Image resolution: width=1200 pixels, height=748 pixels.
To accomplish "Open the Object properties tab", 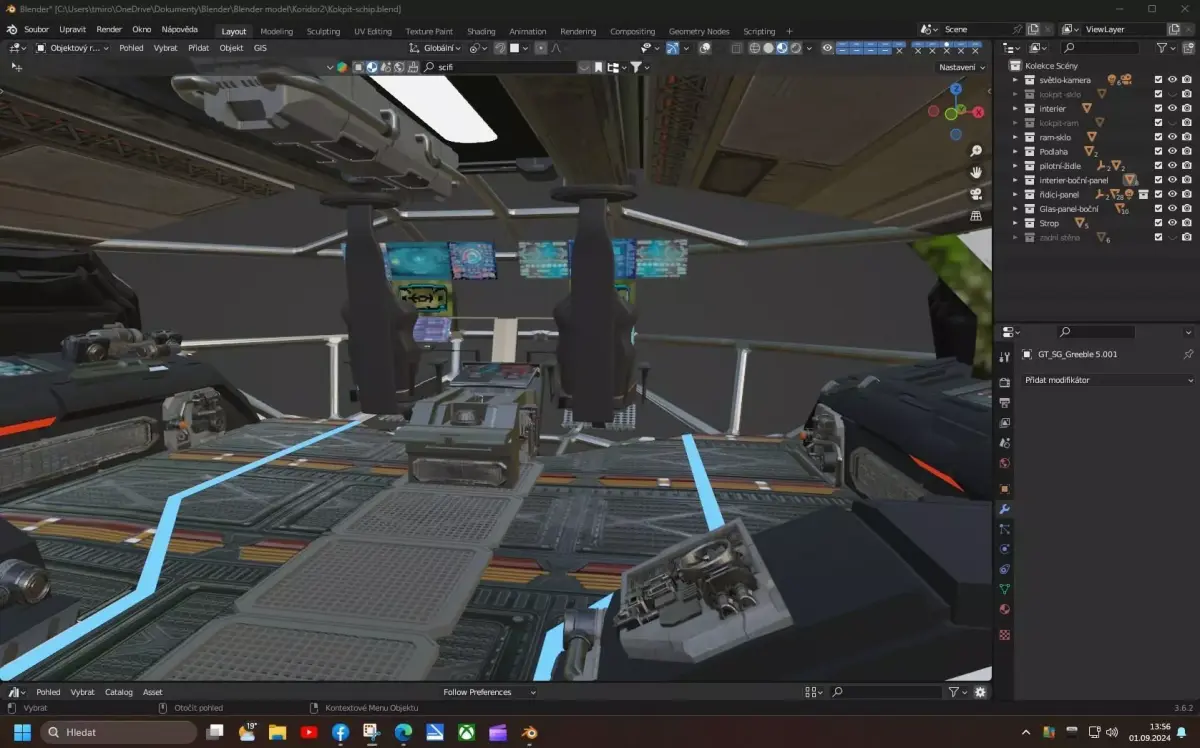I will pos(1005,489).
